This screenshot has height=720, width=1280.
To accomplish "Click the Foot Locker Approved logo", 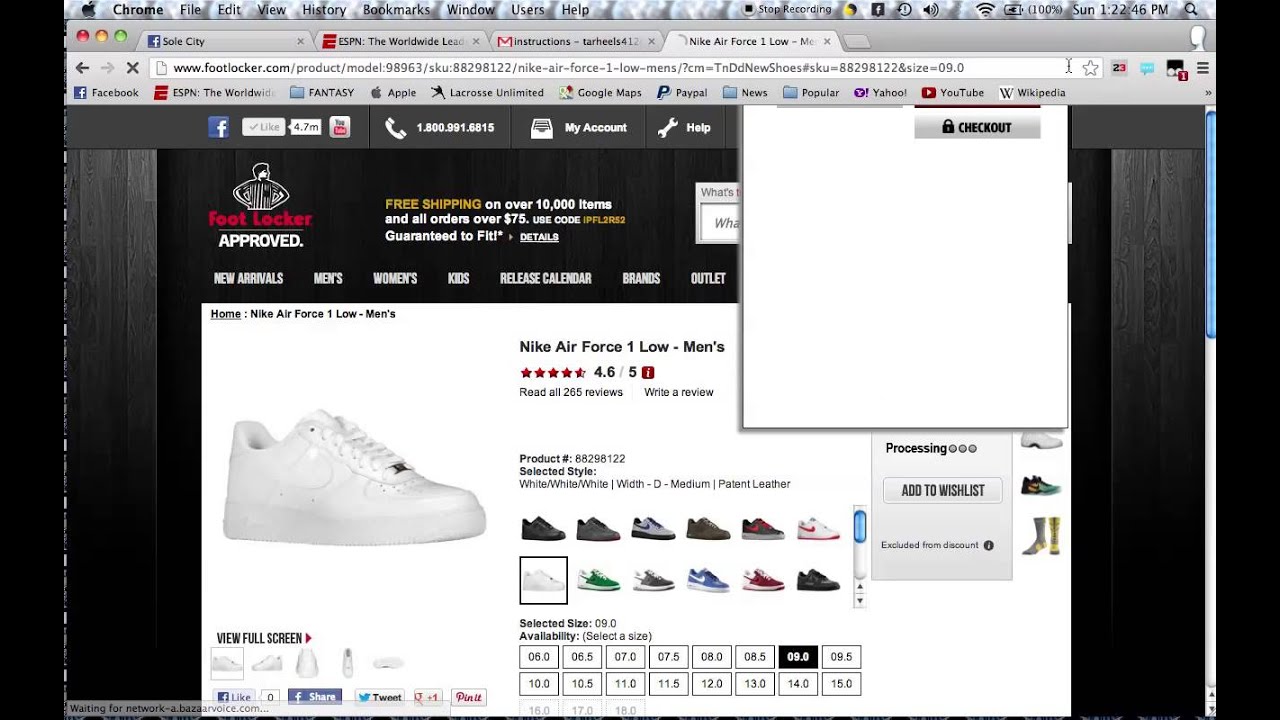I will click(260, 206).
